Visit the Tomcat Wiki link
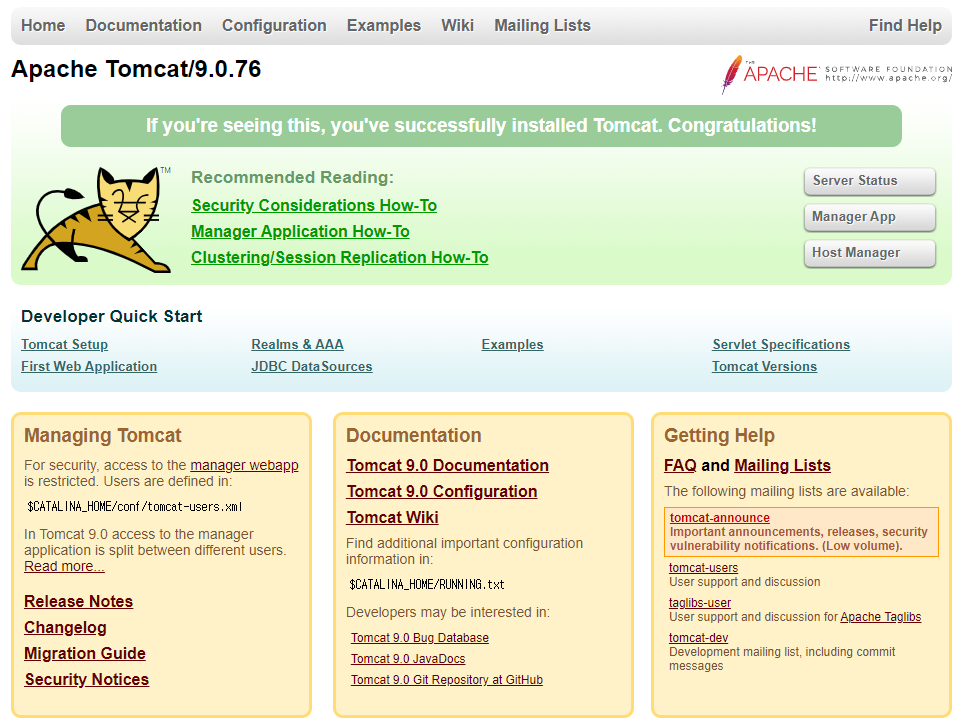Image resolution: width=958 pixels, height=718 pixels. [x=392, y=518]
